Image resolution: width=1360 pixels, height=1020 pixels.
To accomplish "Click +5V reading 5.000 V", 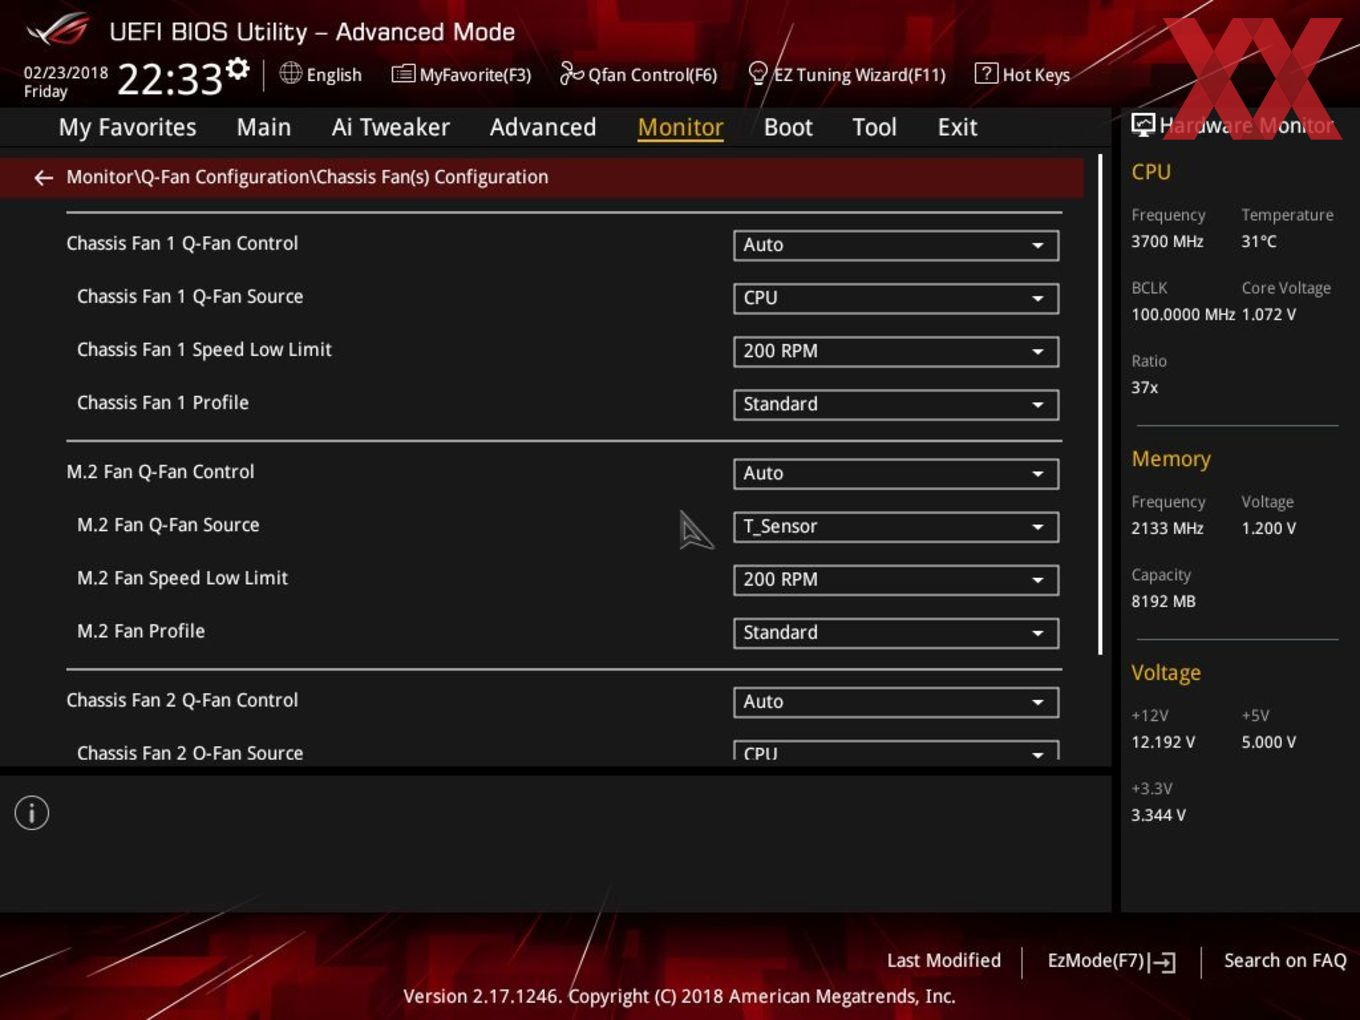I will tap(1268, 742).
